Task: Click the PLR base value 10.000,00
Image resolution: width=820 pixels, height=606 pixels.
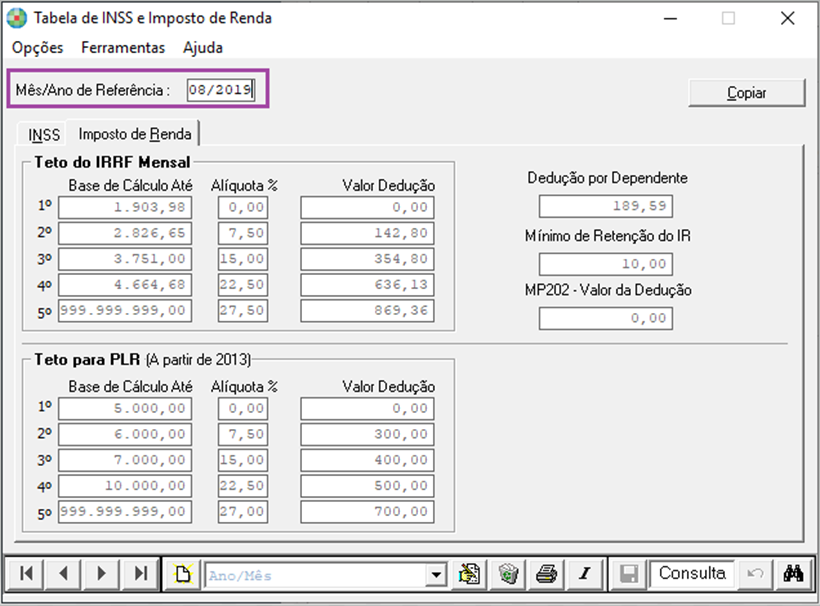Action: coord(125,486)
